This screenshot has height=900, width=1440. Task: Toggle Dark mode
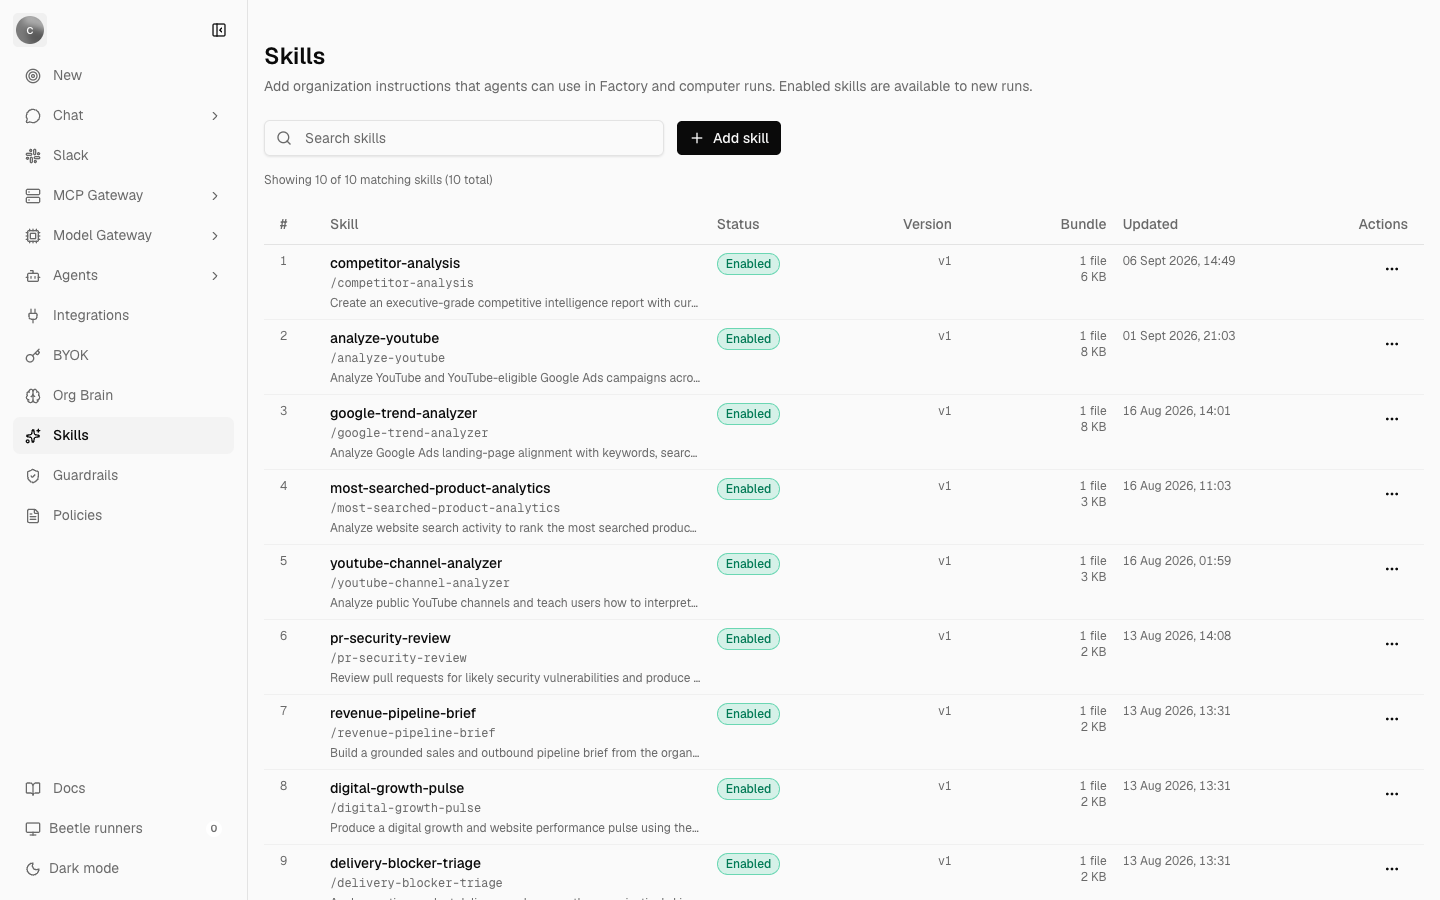tap(123, 868)
